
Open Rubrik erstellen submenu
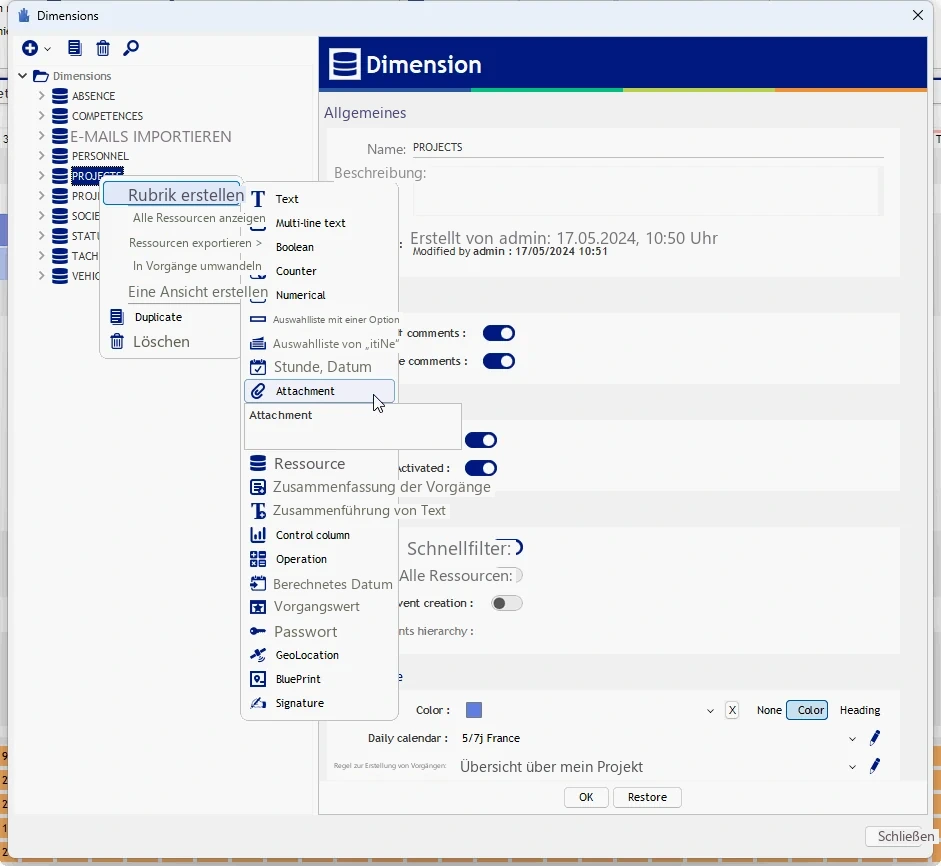tap(173, 194)
